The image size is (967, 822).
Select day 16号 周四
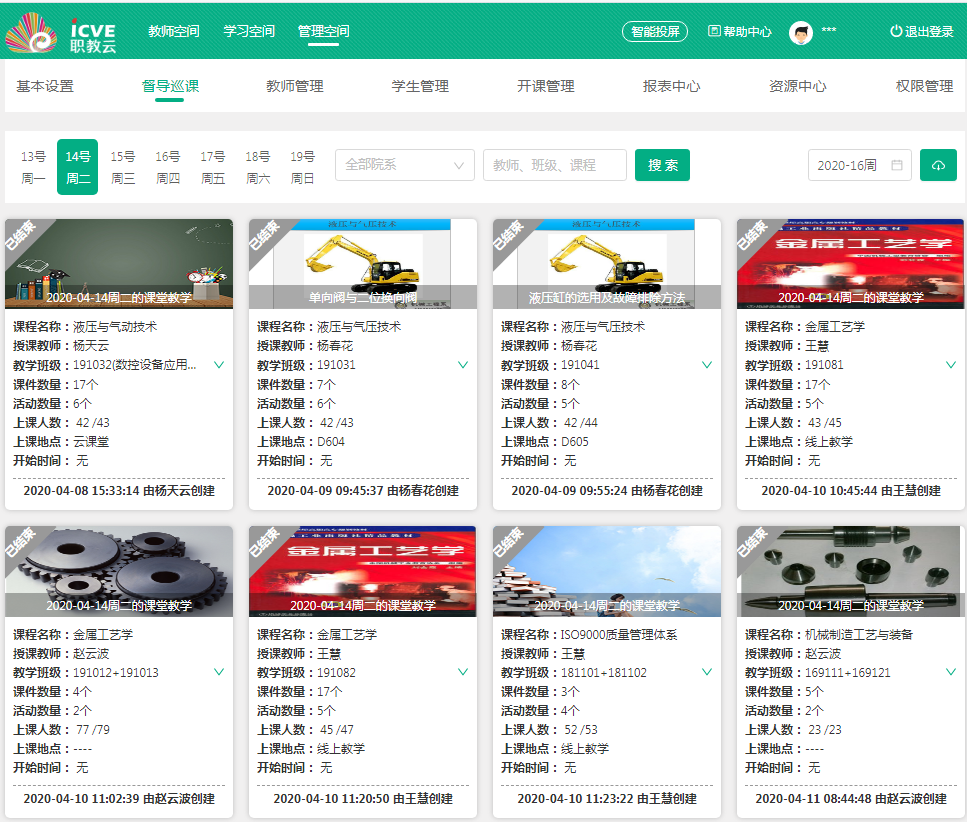click(168, 167)
